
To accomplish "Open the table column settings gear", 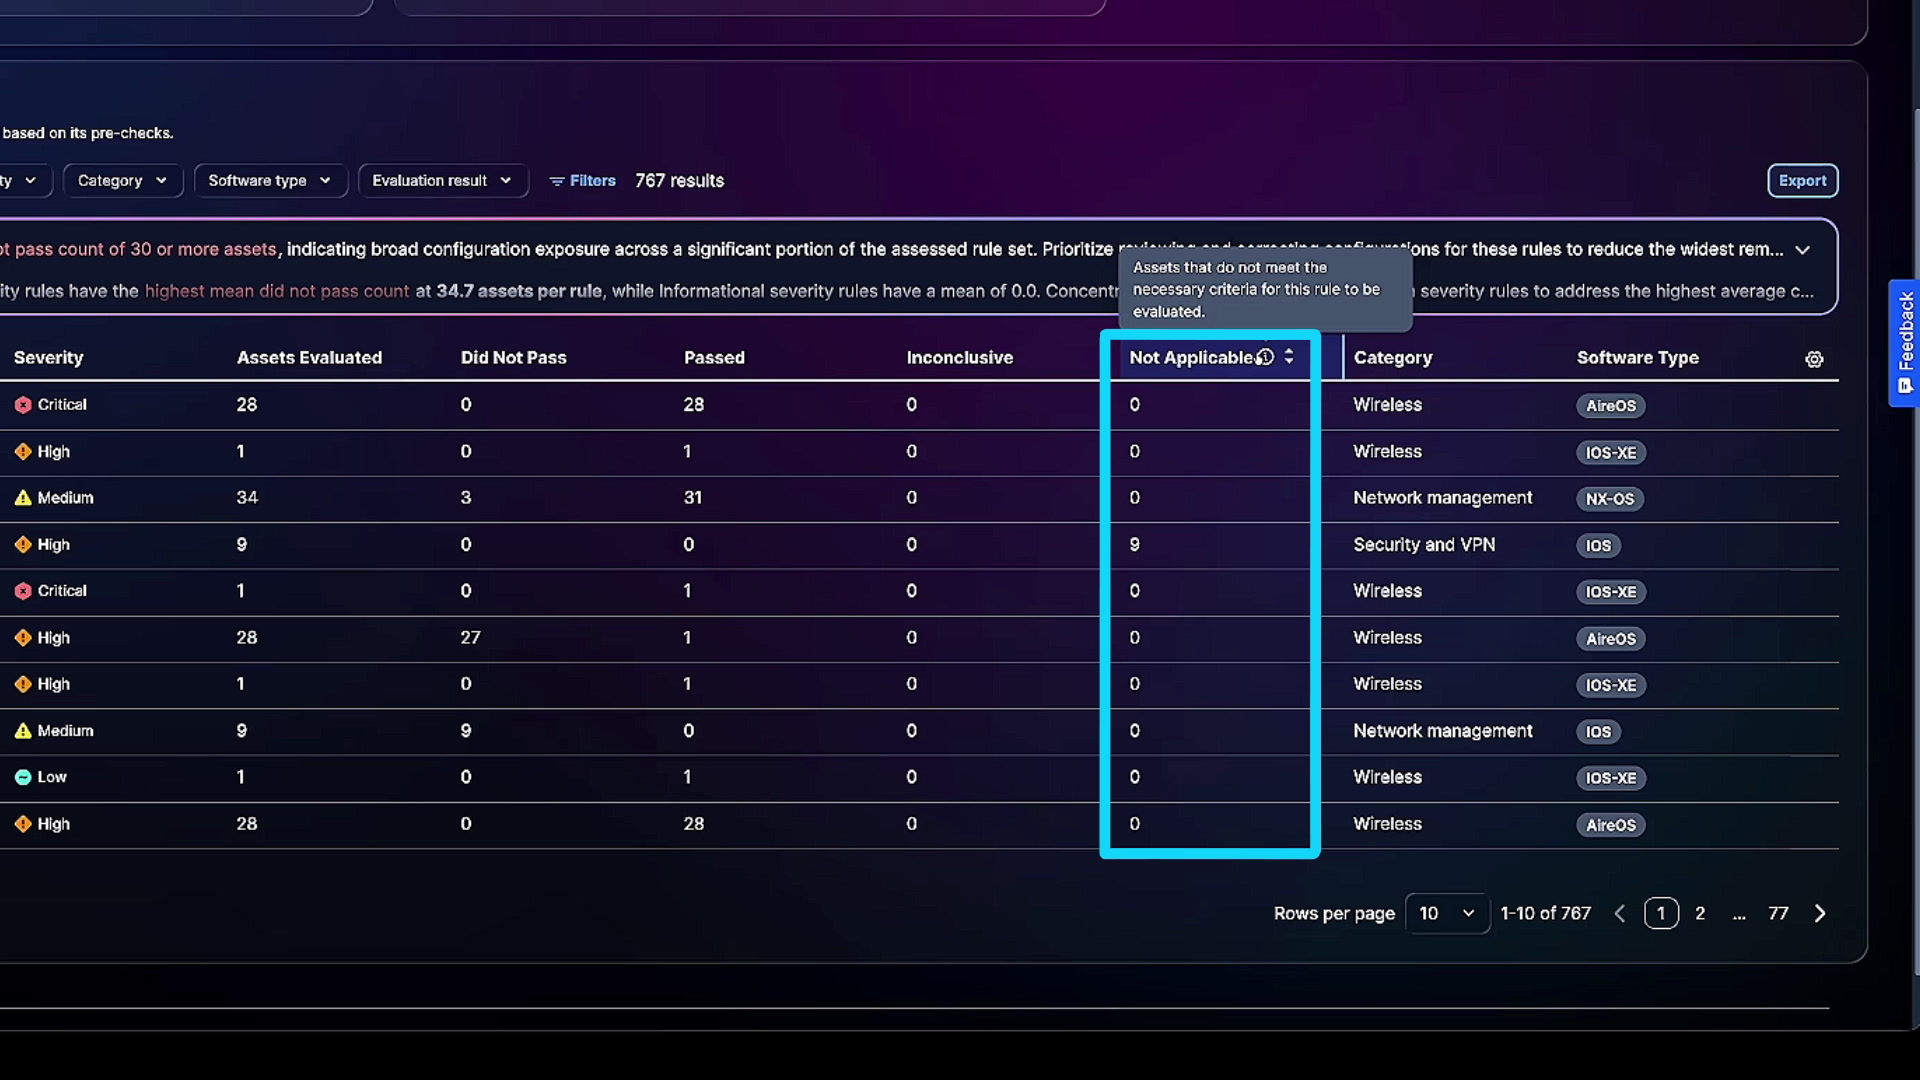I will 1814,359.
